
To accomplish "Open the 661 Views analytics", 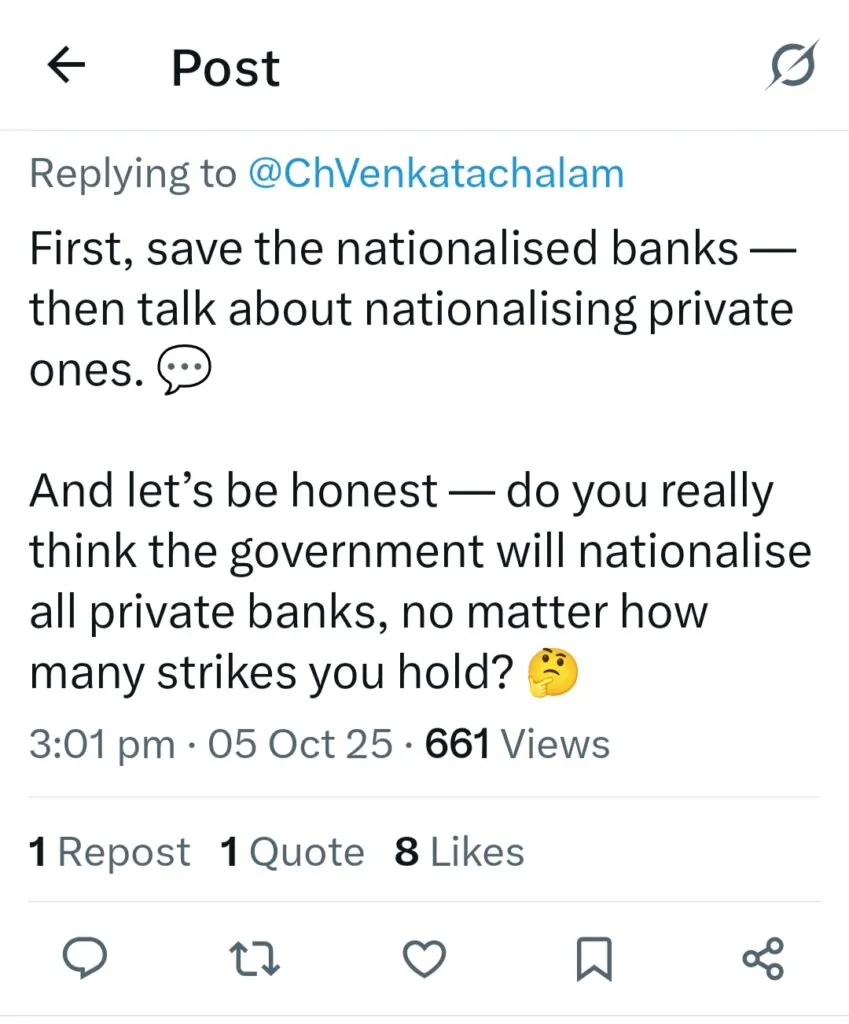I will [x=517, y=744].
